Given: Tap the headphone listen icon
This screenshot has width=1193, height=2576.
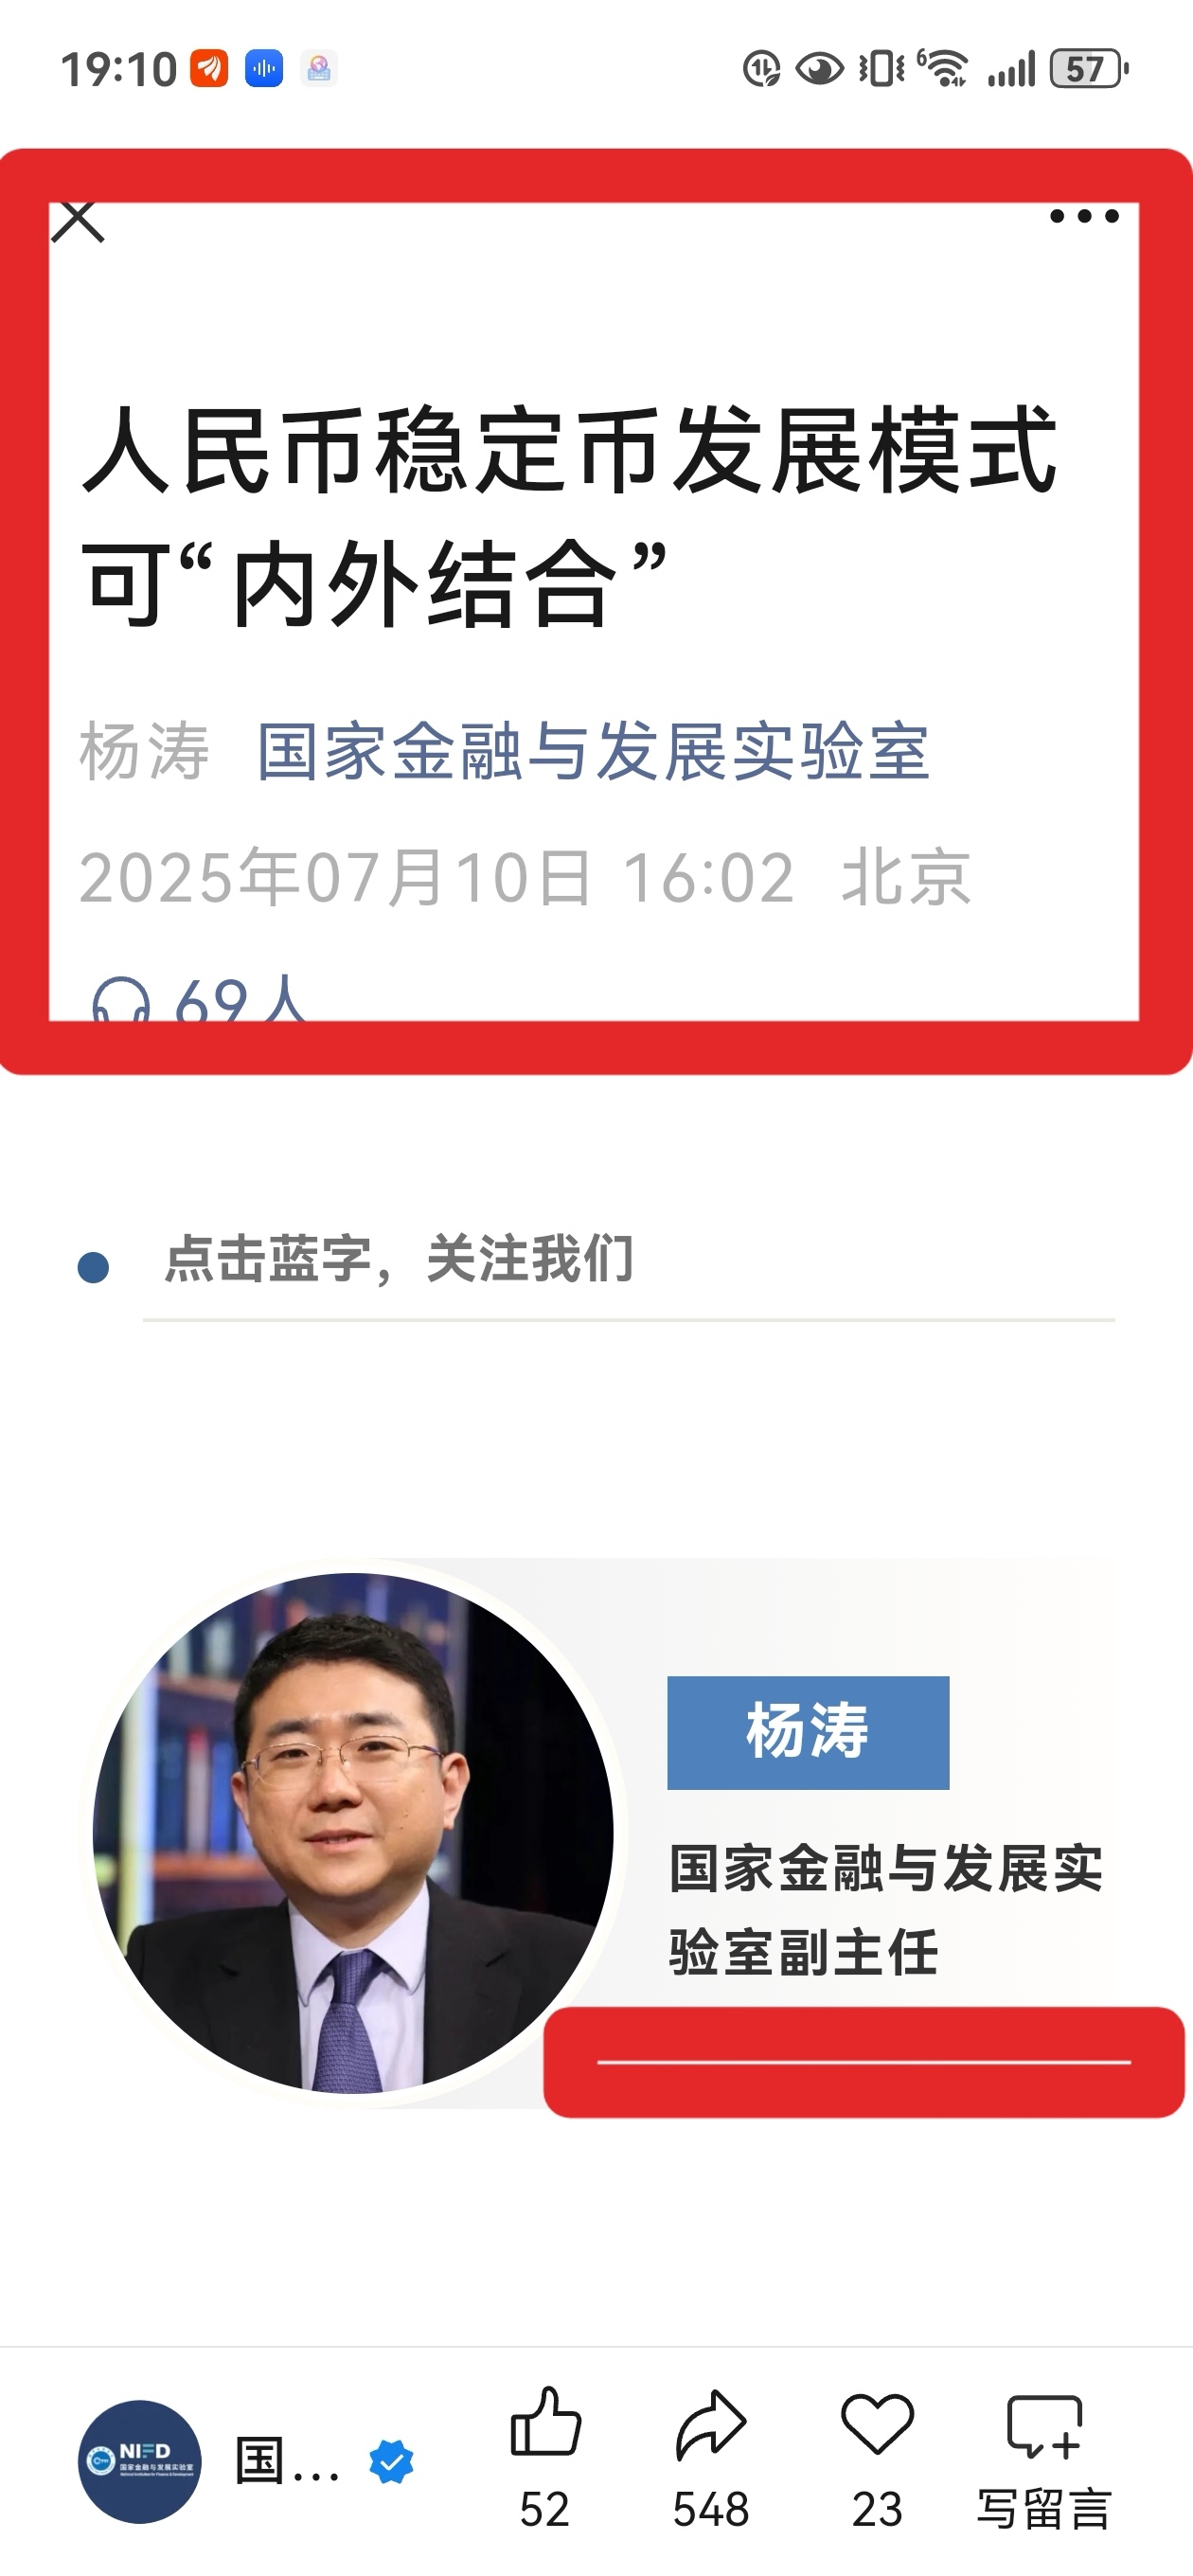Looking at the screenshot, I should pos(121,1000).
